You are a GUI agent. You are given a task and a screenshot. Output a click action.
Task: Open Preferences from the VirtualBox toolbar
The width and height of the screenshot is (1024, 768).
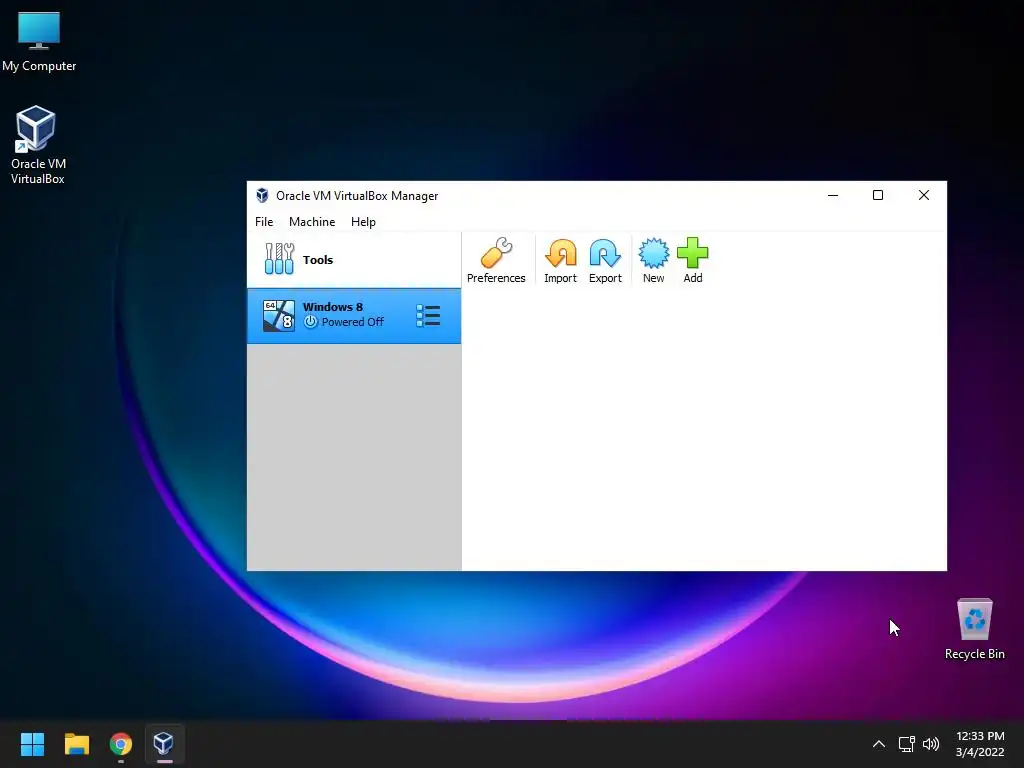tap(496, 261)
